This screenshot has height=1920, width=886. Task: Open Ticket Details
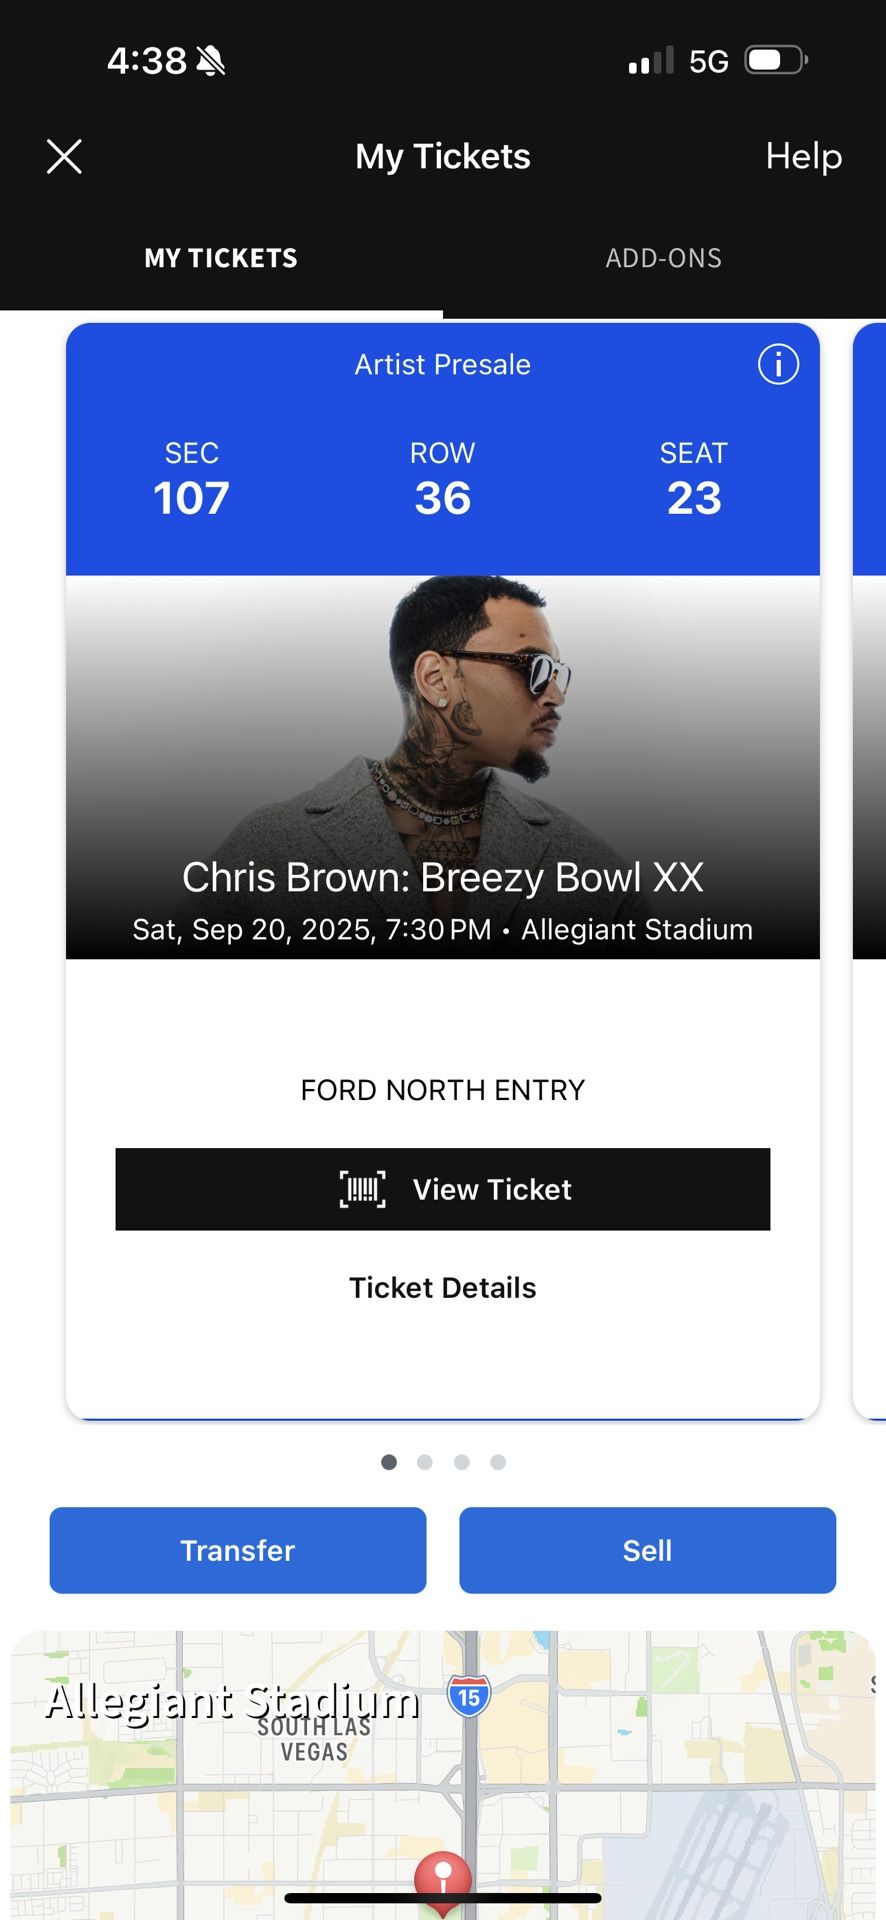coord(442,1287)
